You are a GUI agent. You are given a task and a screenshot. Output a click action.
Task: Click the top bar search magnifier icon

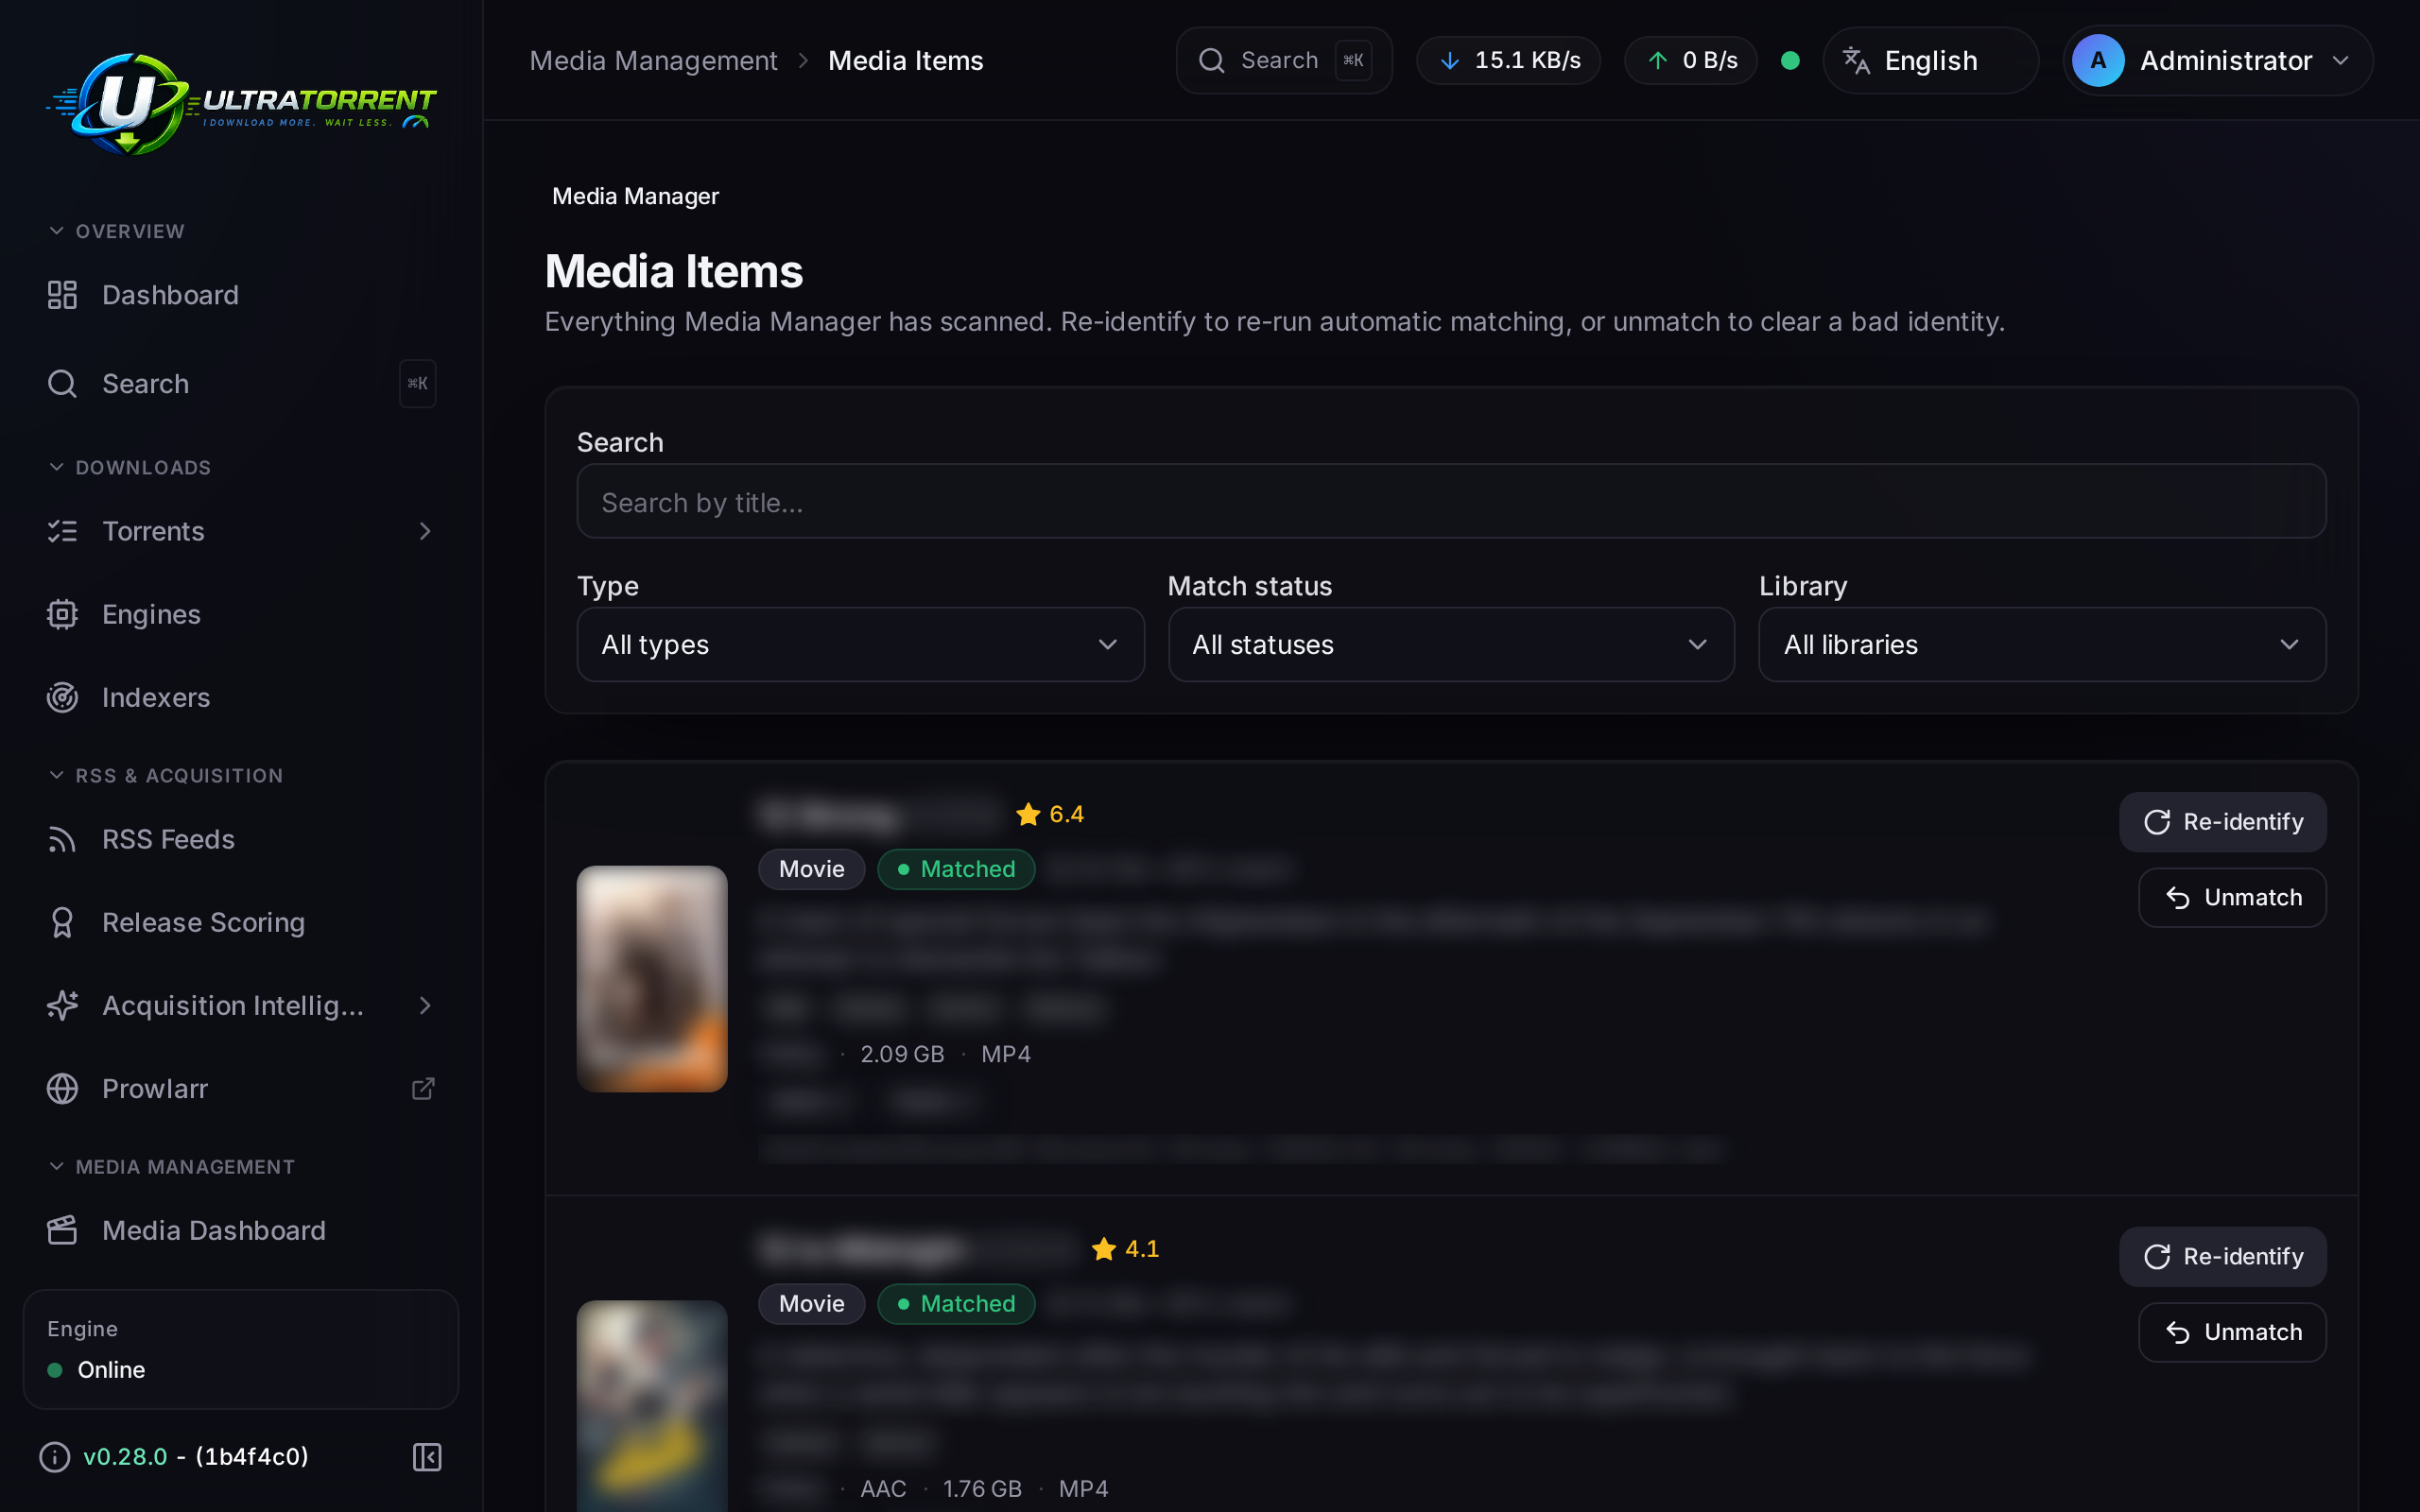coord(1212,60)
